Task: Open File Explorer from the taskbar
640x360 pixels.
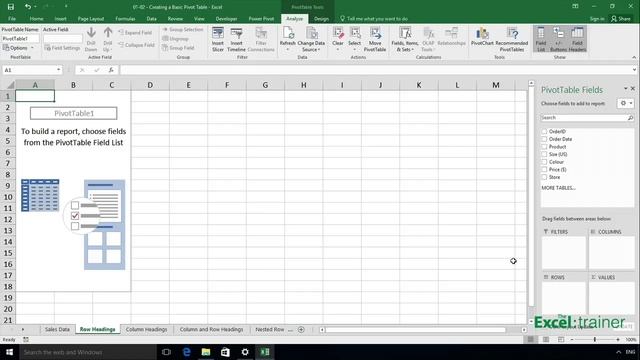Action: coord(206,352)
